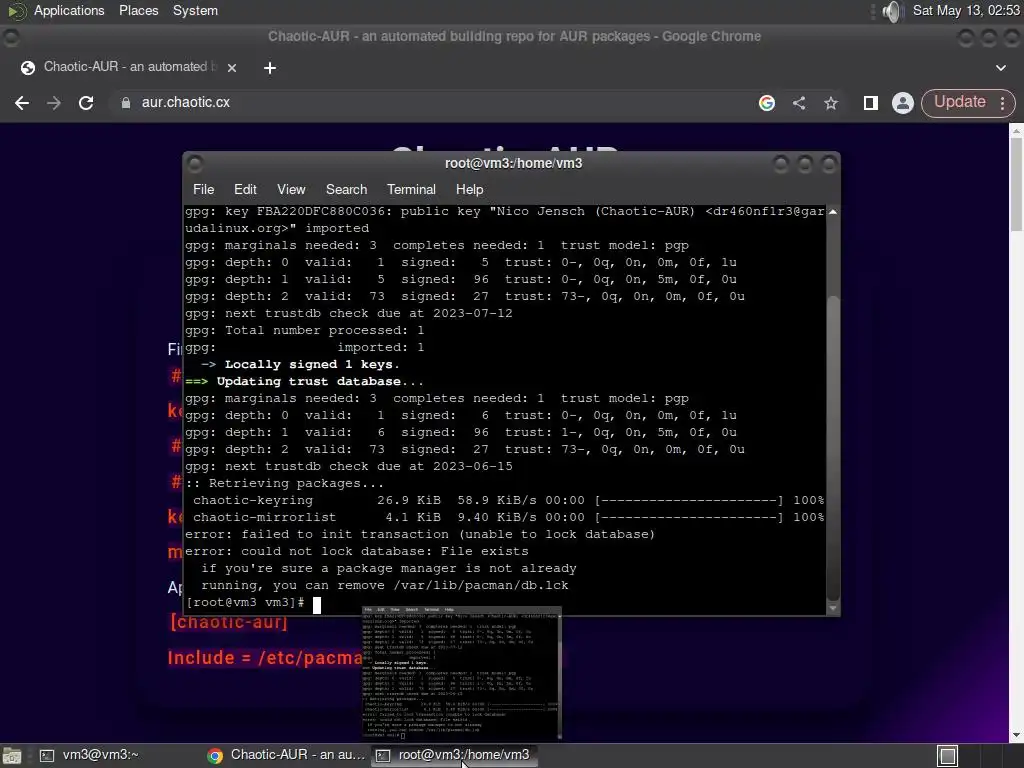The image size is (1024, 768).
Task: Click the terminal window menu button
Action: pyautogui.click(x=195, y=164)
